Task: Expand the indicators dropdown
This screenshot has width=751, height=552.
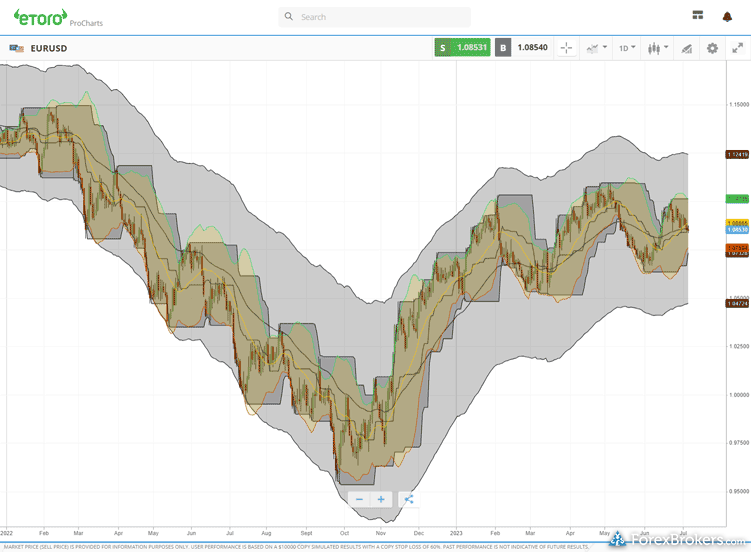Action: pos(597,47)
